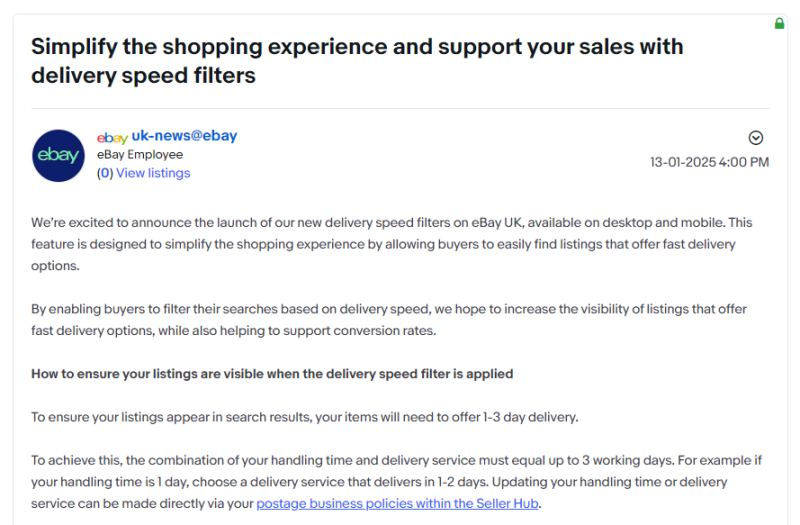Click the round eBay profile avatar

coord(58,155)
